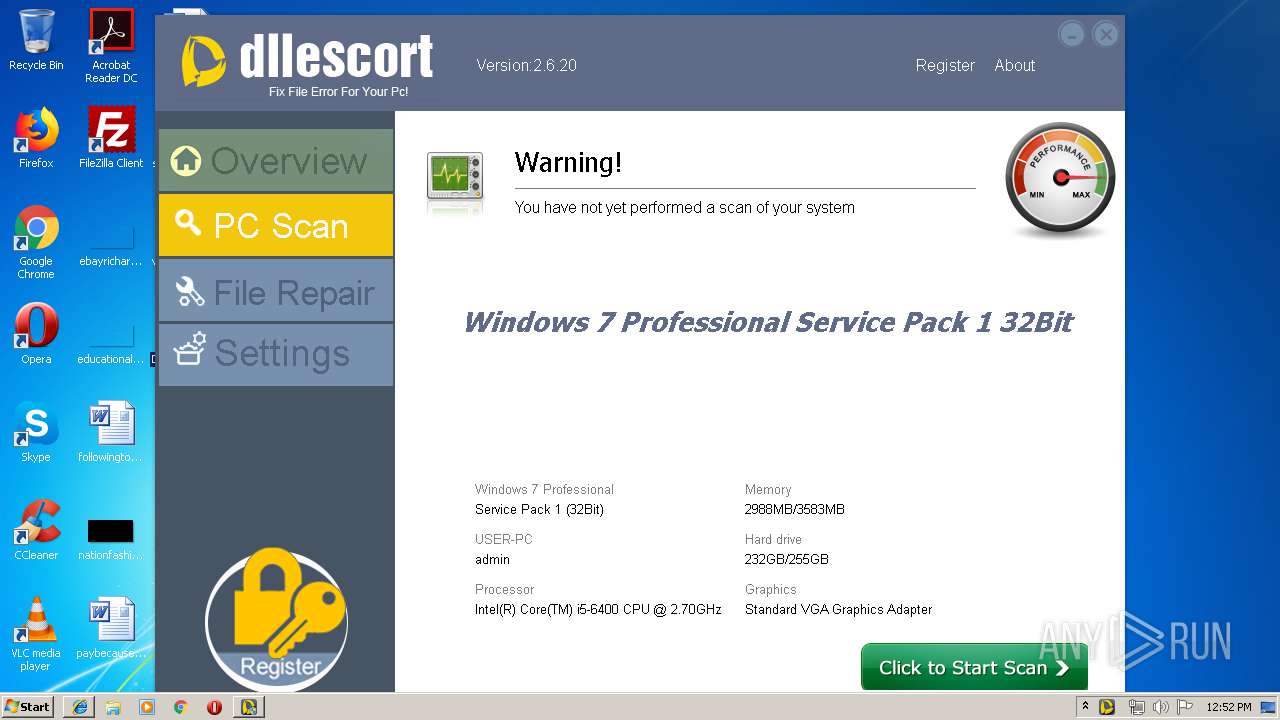Minimize the dllescort window
The height and width of the screenshot is (720, 1280).
(1071, 35)
